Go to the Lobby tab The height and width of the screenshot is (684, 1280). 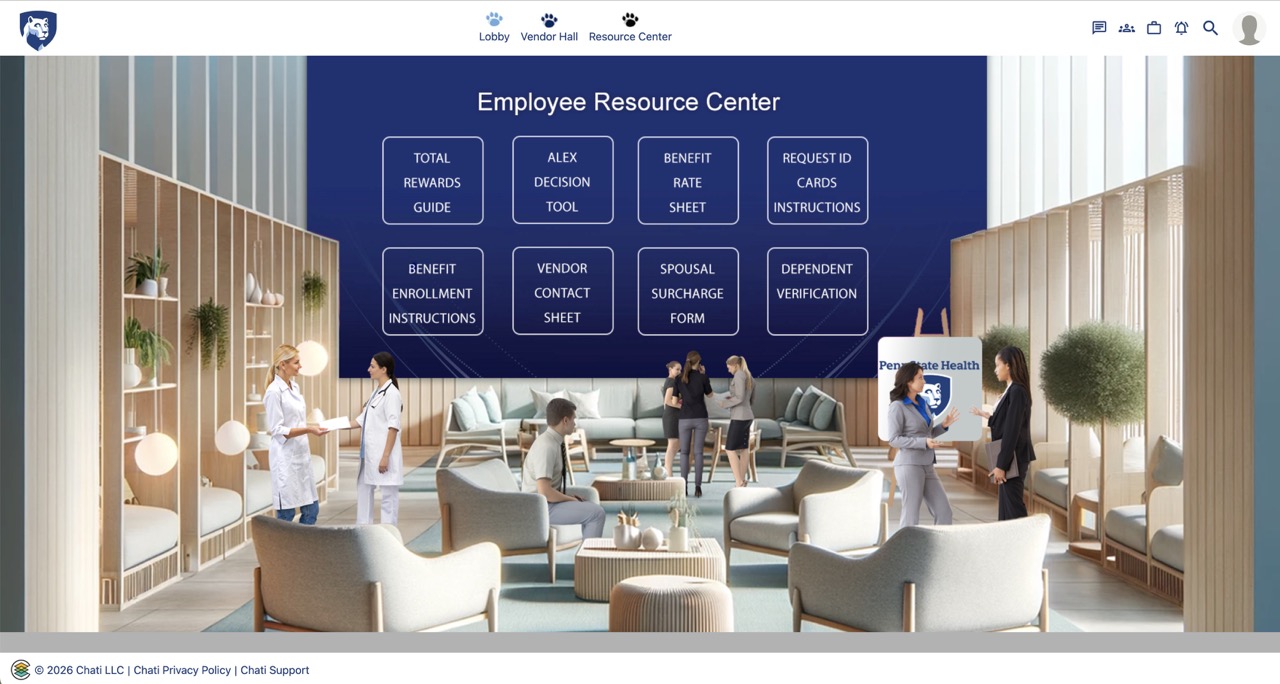pos(494,28)
